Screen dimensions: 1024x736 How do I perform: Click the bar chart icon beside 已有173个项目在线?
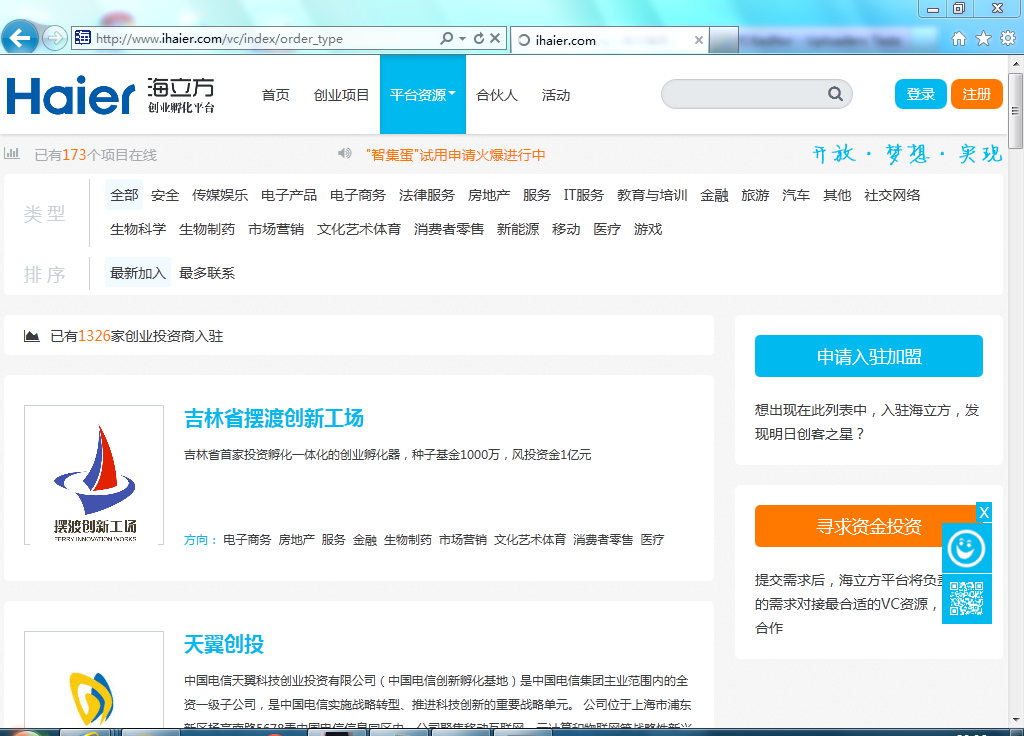click(x=12, y=153)
